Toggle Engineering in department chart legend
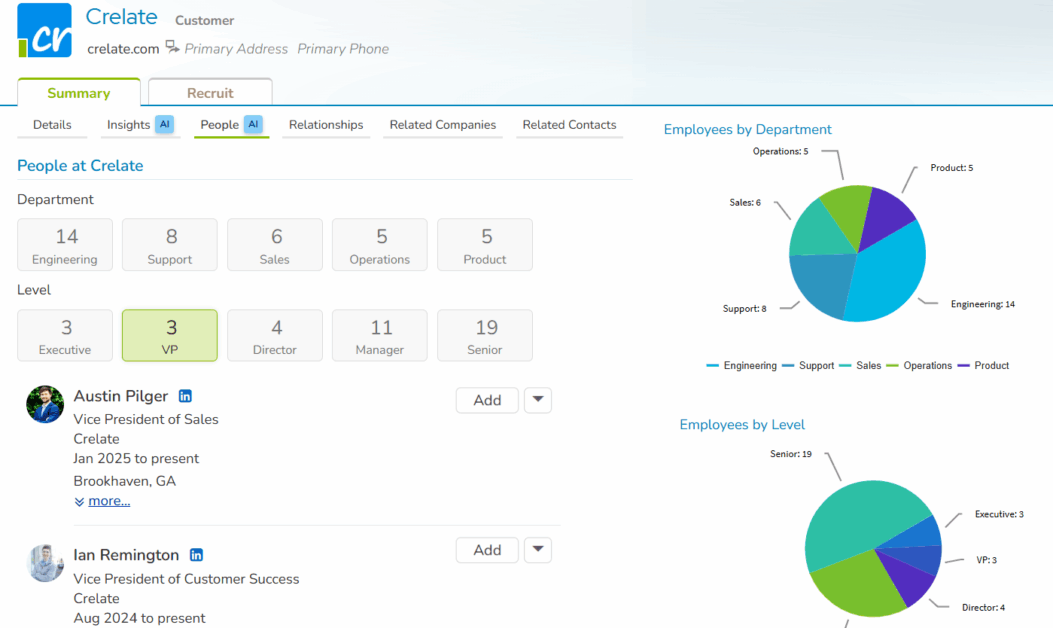This screenshot has width=1053, height=628. (x=741, y=365)
